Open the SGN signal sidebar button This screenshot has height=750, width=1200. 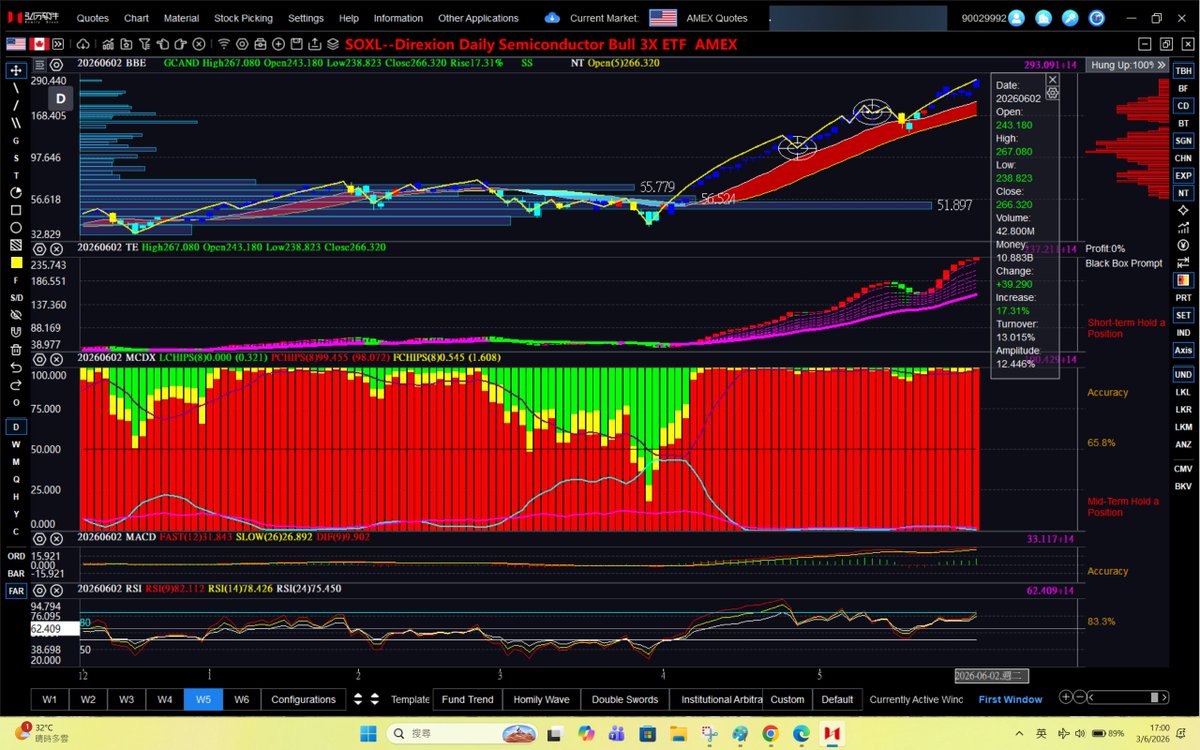pyautogui.click(x=1183, y=141)
